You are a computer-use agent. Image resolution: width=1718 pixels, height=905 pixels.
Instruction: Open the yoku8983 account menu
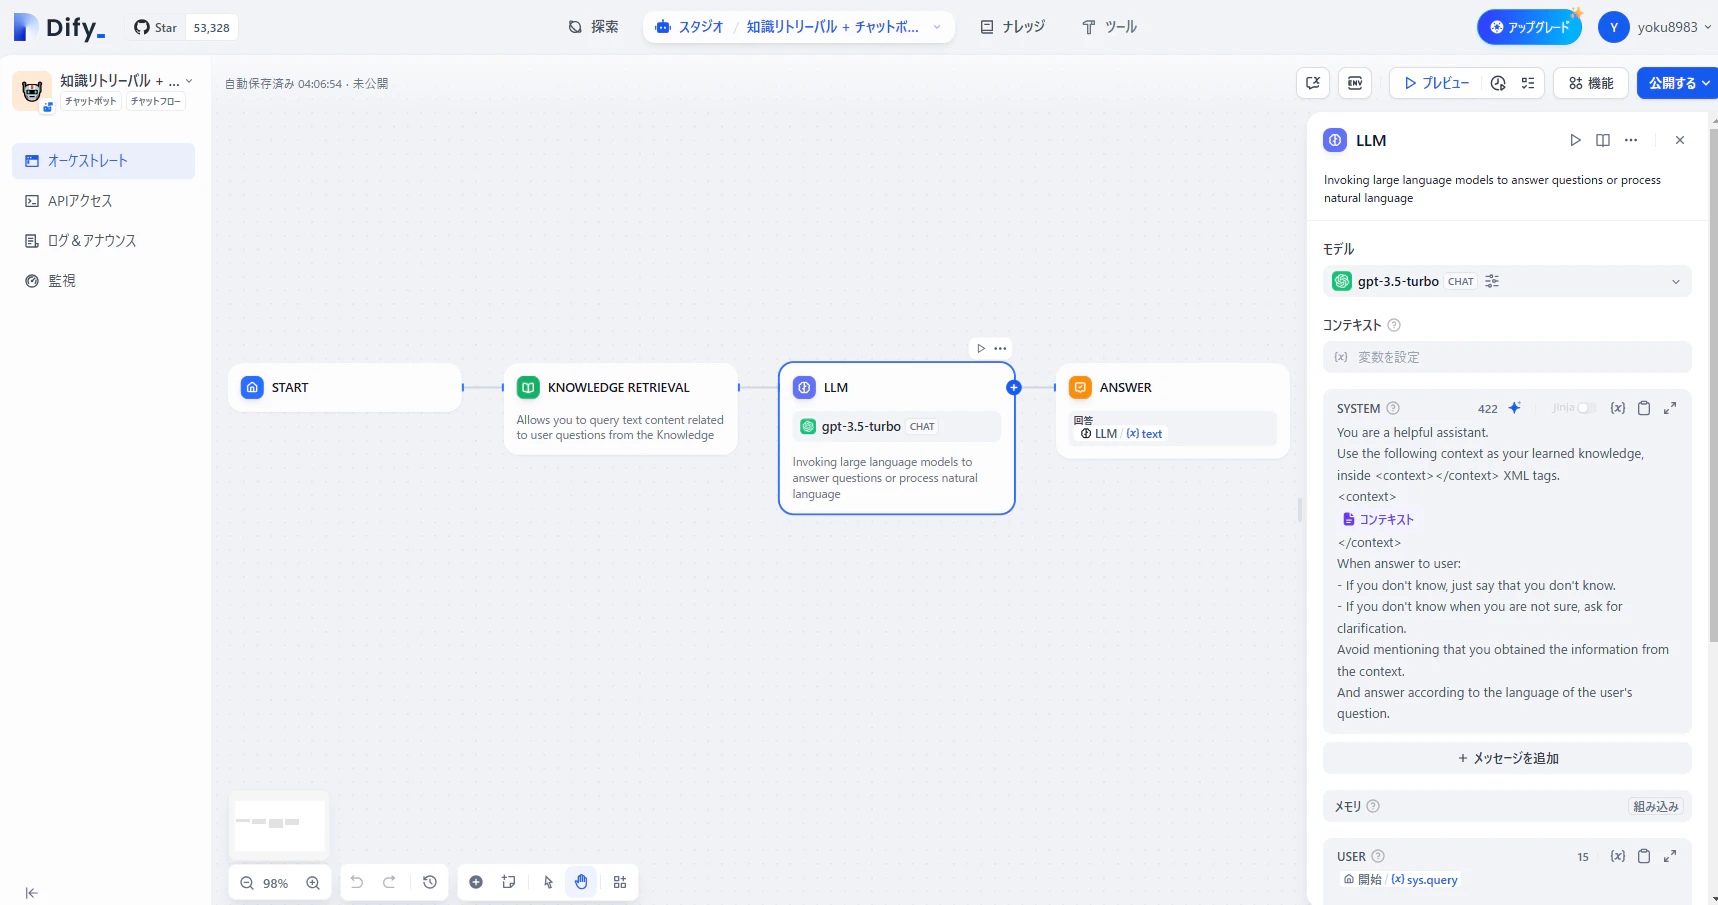pyautogui.click(x=1656, y=27)
